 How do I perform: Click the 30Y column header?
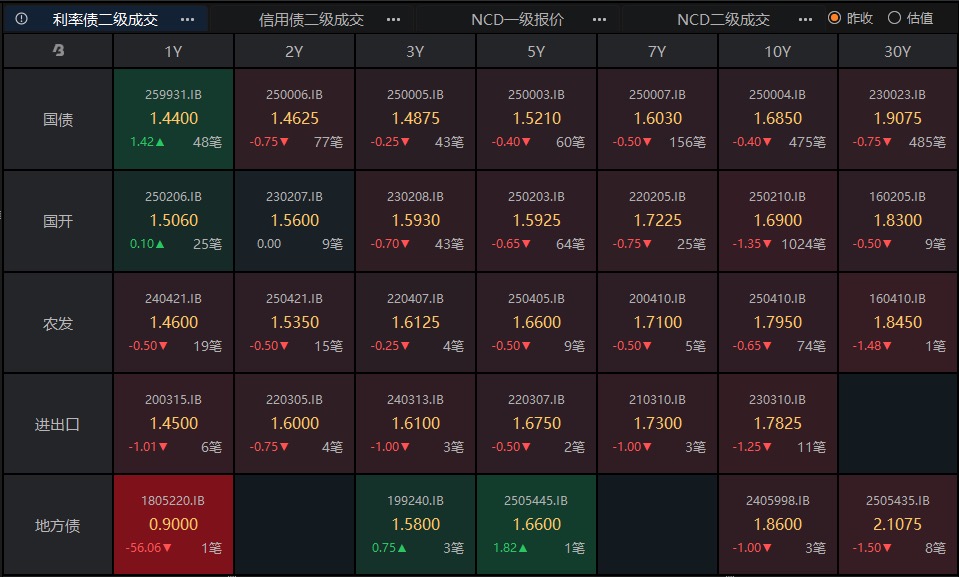898,51
